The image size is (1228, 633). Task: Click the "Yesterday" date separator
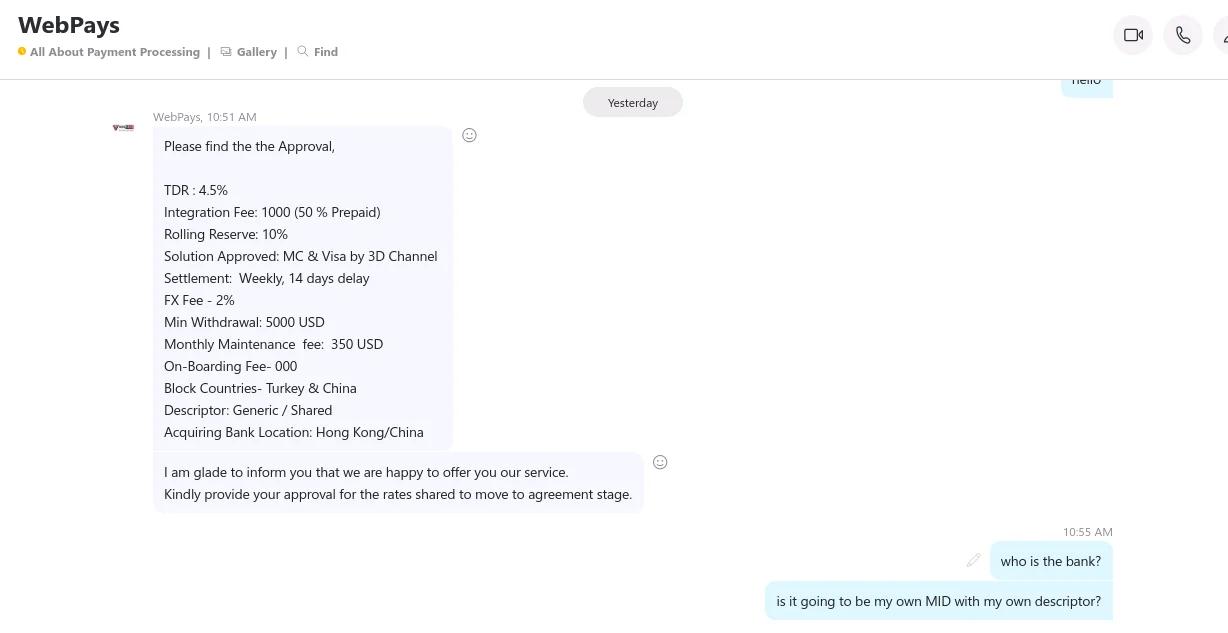(633, 103)
